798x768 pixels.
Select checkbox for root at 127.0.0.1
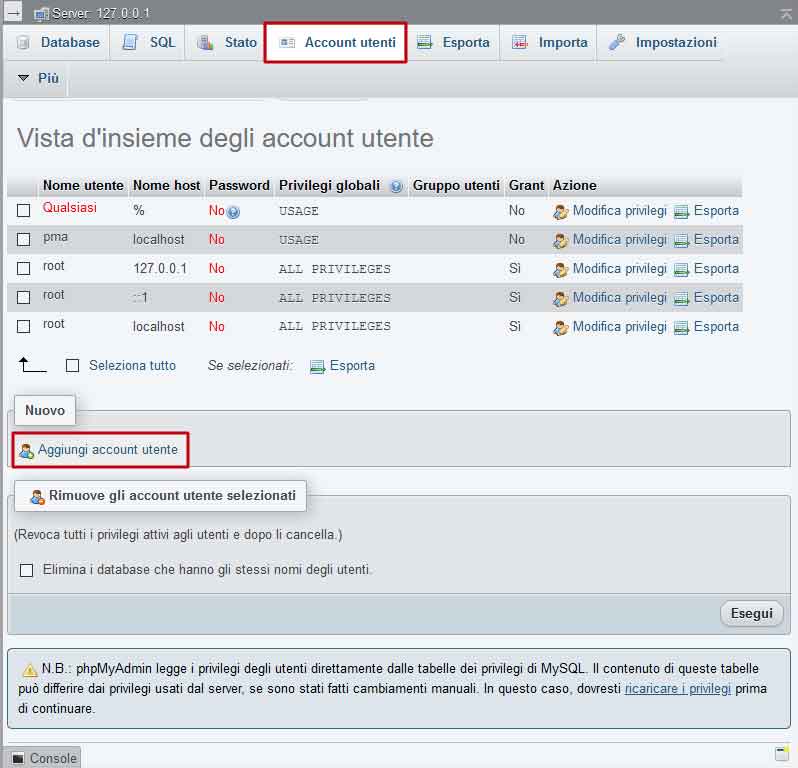coord(23,268)
